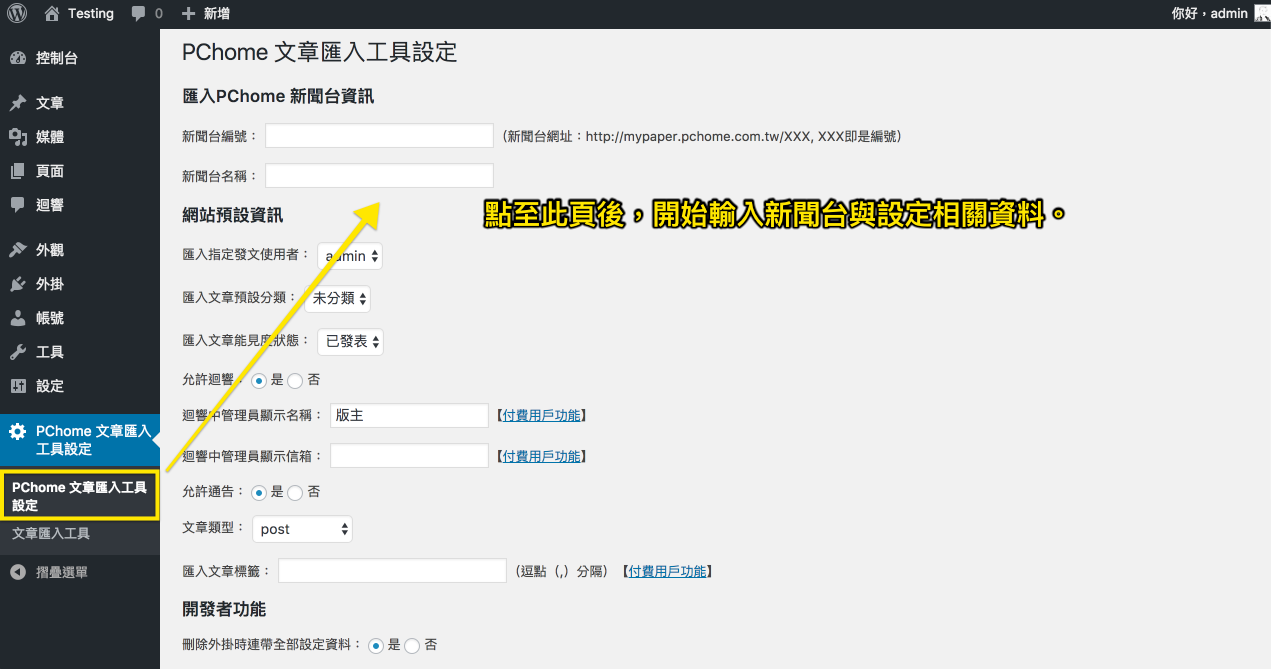Click 付費用戶功能 link beside 管理員顯示名稱

coord(541,415)
